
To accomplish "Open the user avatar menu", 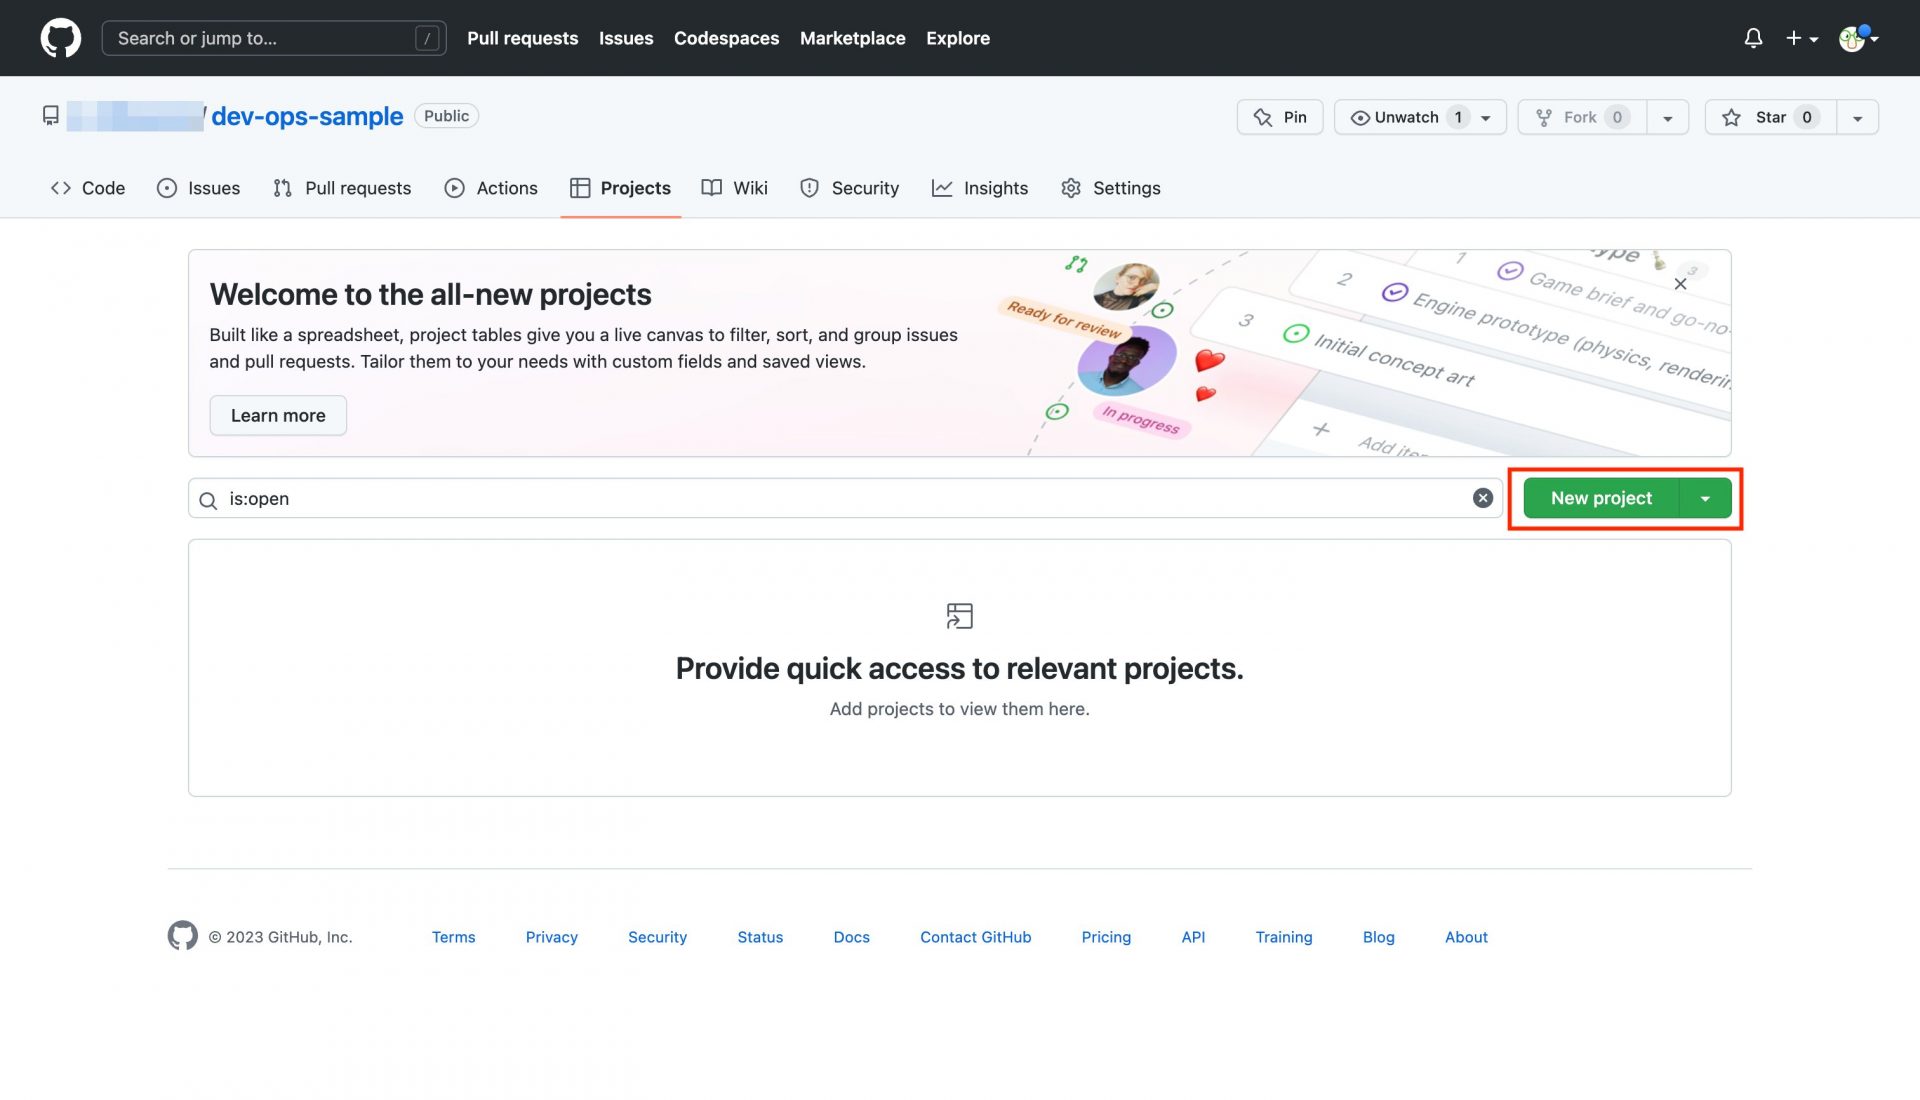I will click(1857, 38).
